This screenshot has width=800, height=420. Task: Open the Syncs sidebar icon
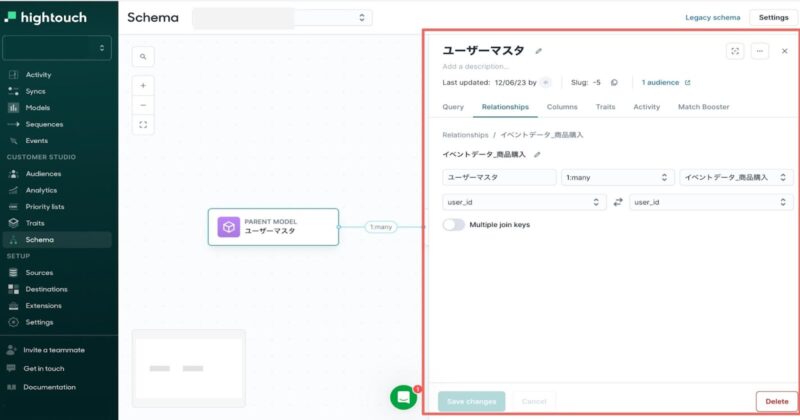13,91
